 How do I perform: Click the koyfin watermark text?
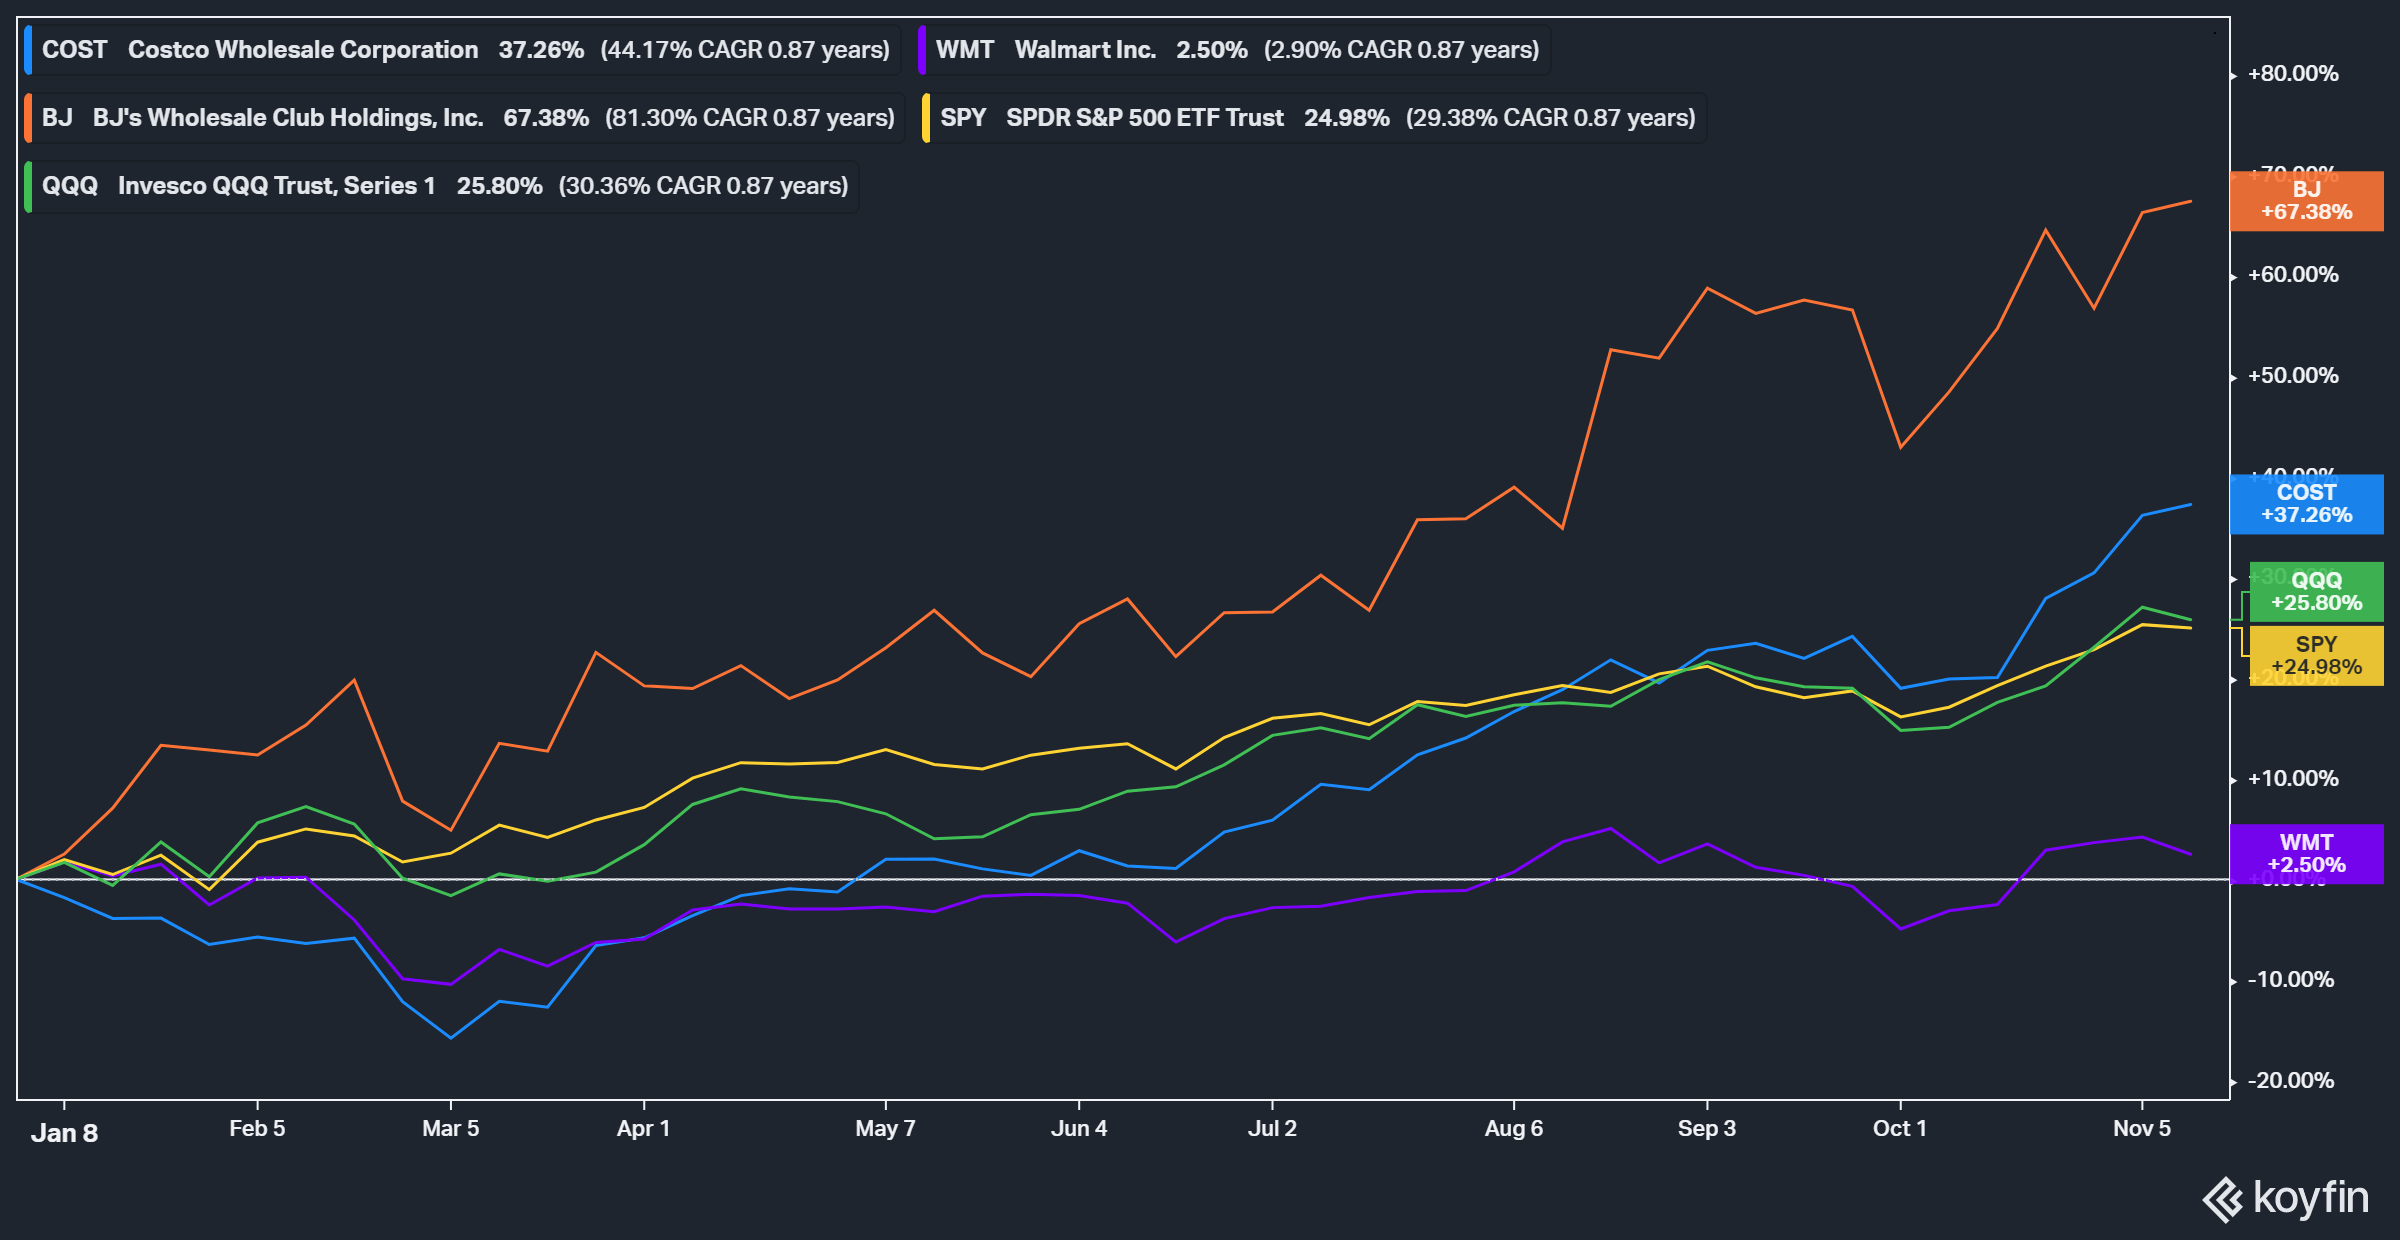tap(2311, 1197)
